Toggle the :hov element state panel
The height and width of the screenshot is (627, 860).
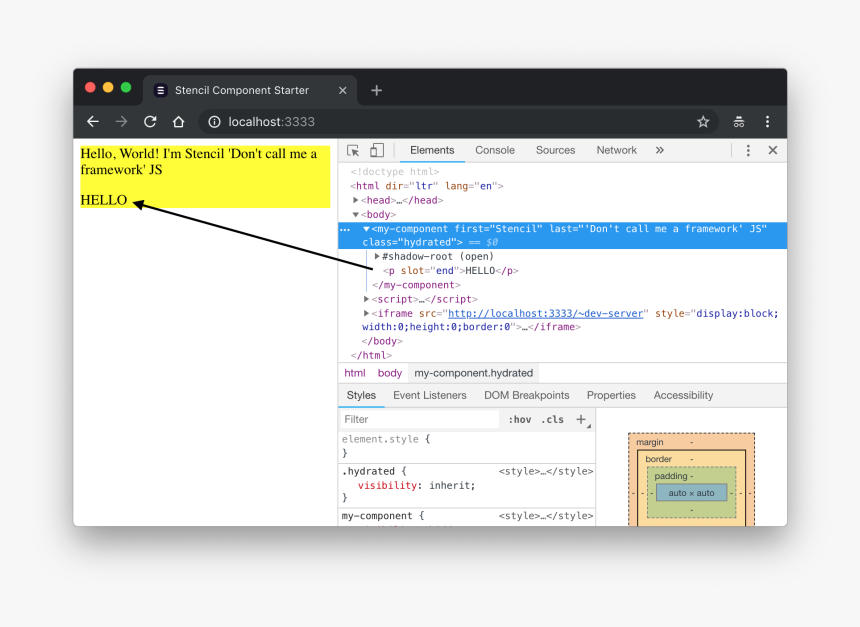coord(519,420)
